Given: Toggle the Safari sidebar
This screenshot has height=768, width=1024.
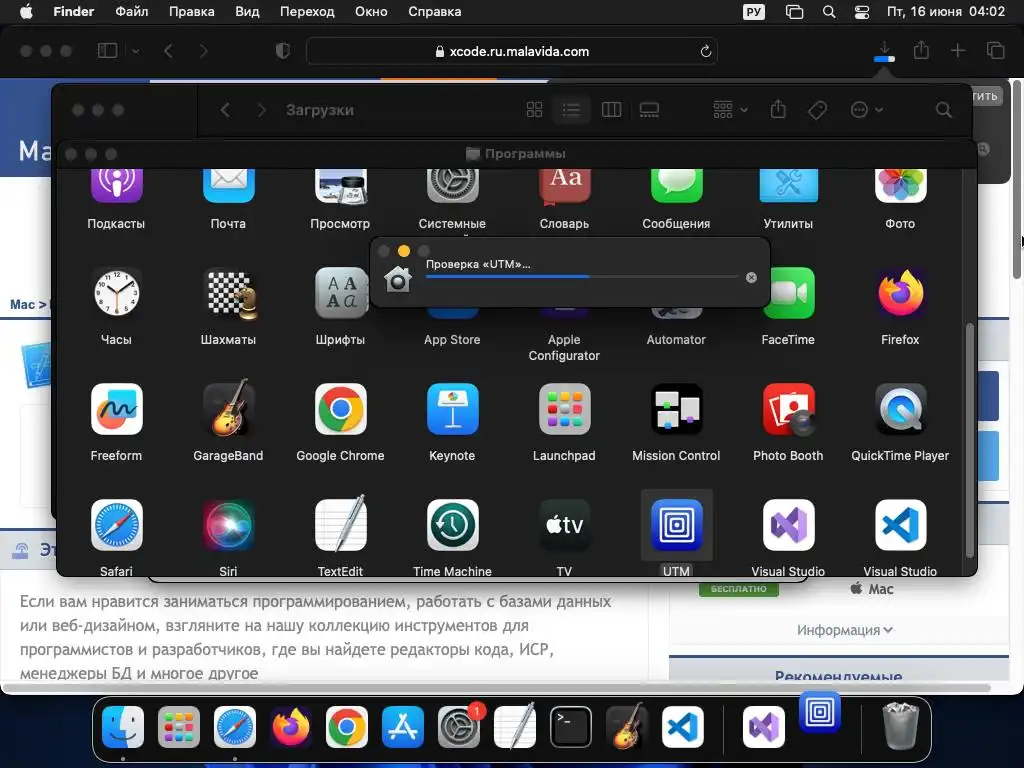Looking at the screenshot, I should (x=107, y=51).
